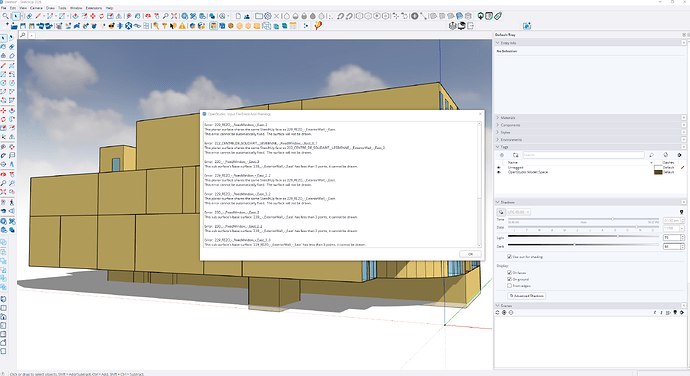Click the shadow Date slider
The width and height of the screenshot is (690, 376).
click(583, 227)
